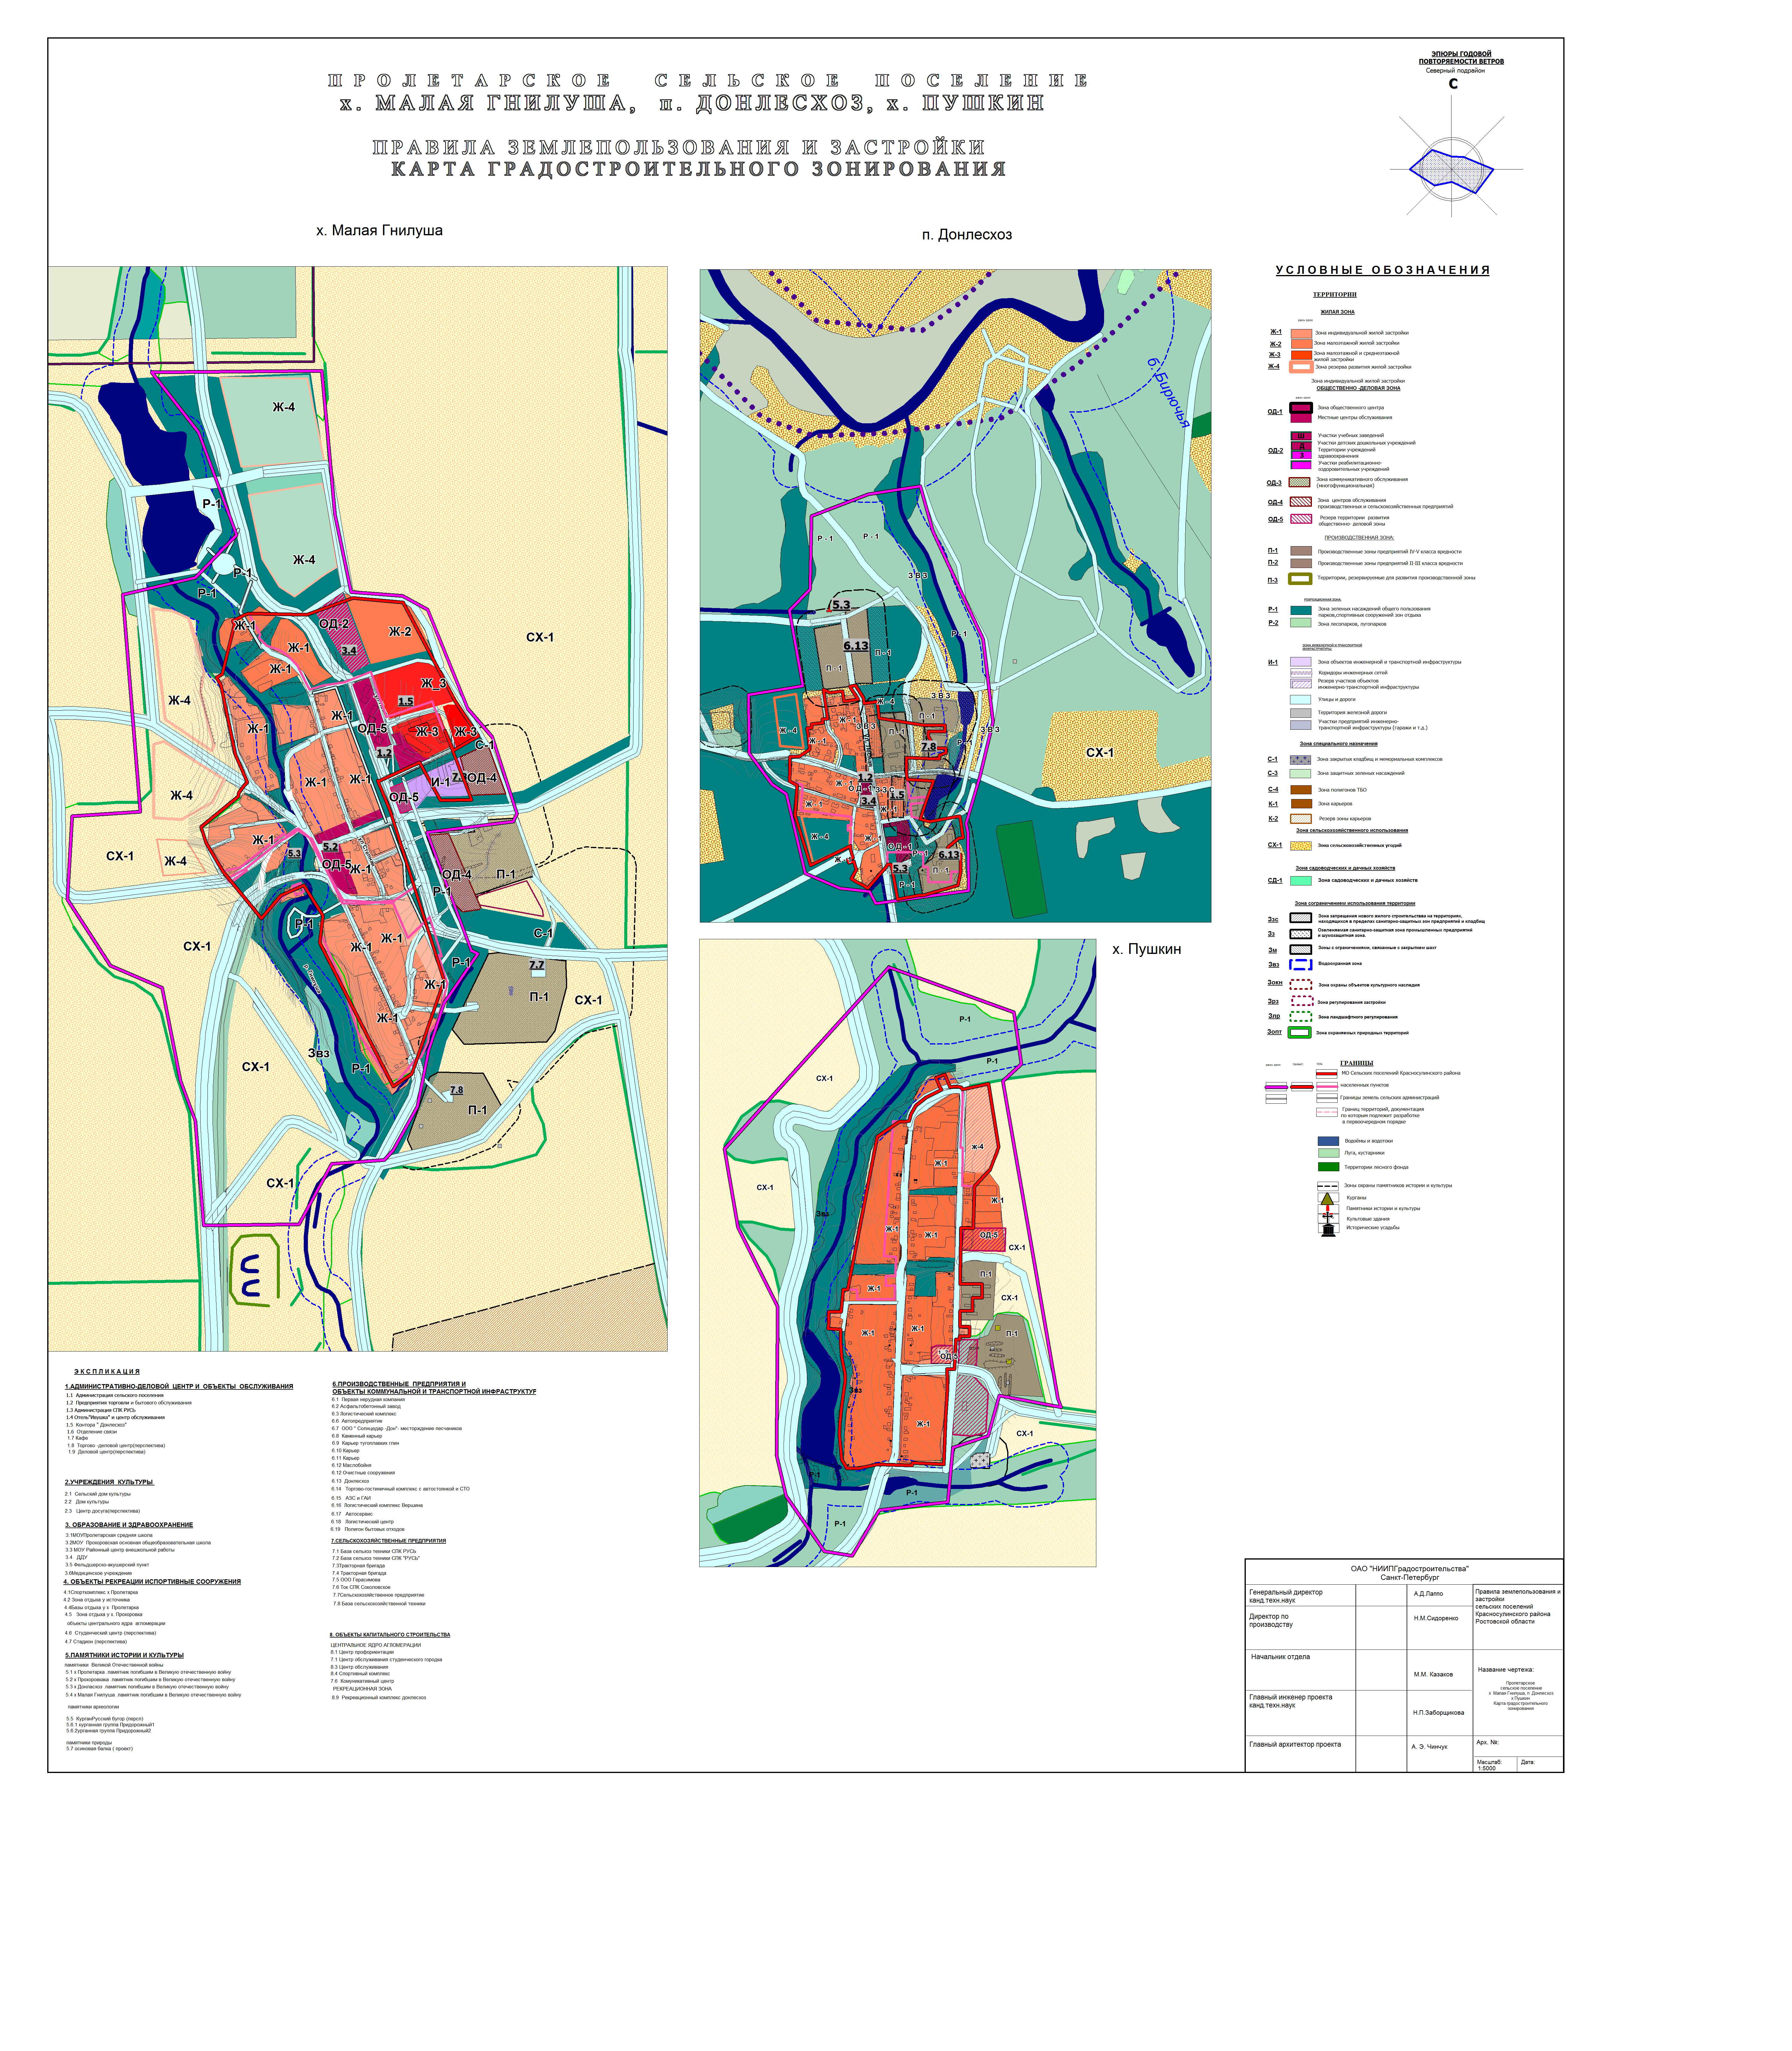Click the Зопт green double-outline symbol
Screen dimensions: 1792x2051
1300,1032
